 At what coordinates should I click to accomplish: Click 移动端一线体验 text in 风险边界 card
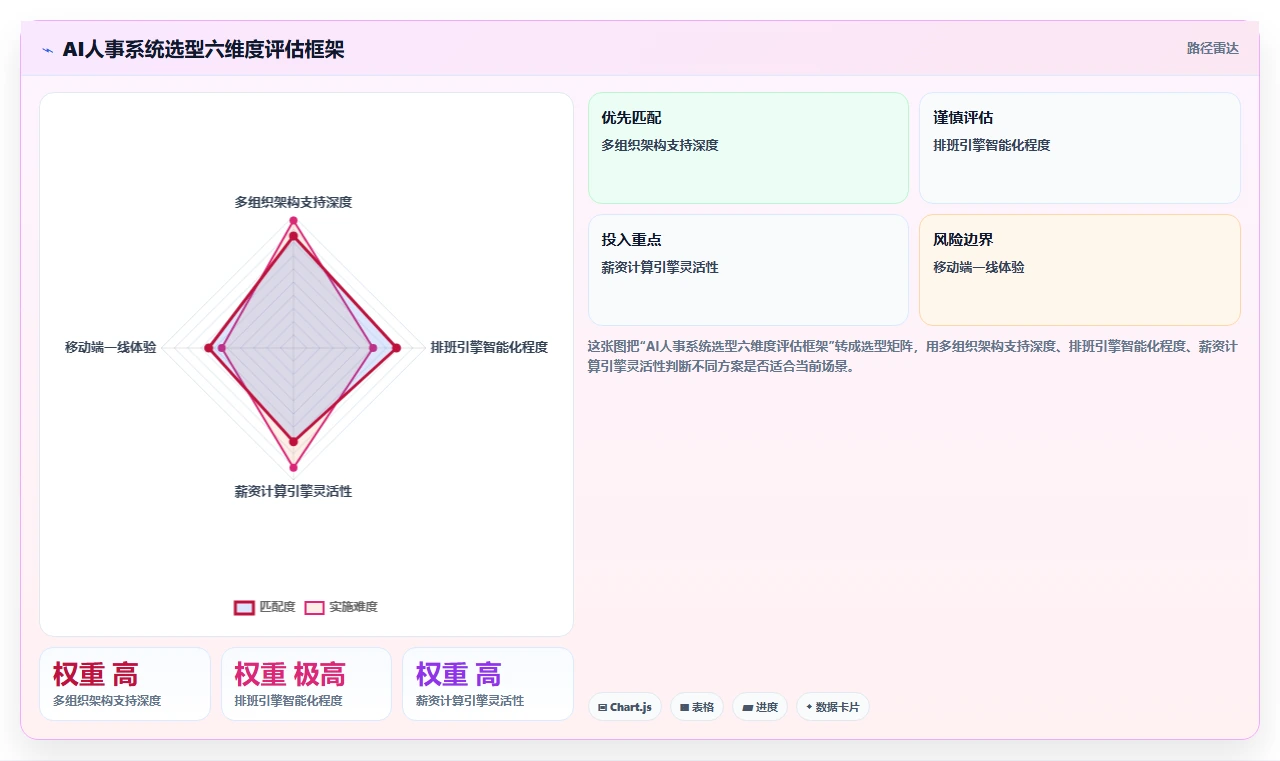point(979,267)
